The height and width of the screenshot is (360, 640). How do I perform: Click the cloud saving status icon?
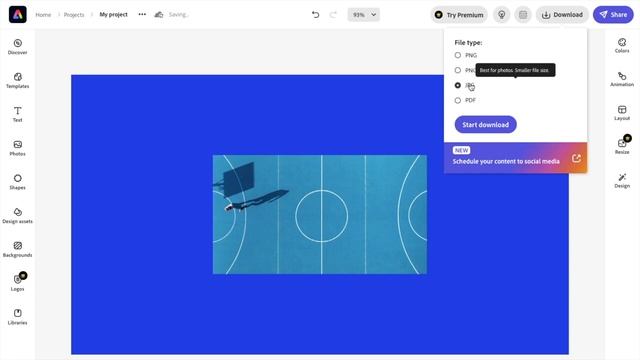159,15
